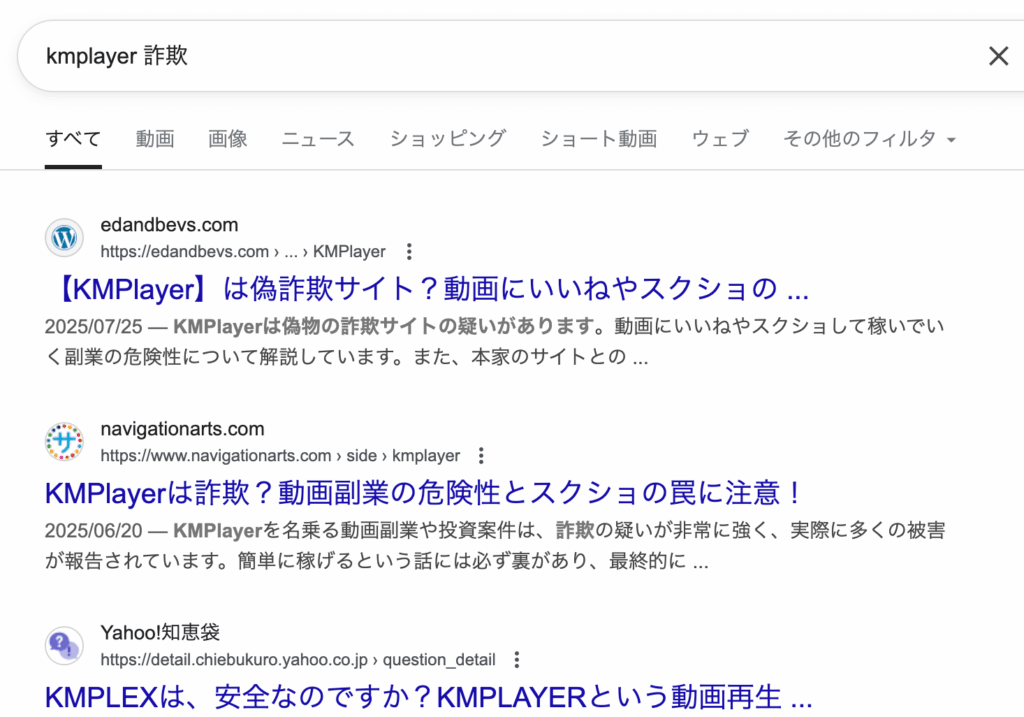
Task: Select the すべて tab
Action: (x=73, y=139)
